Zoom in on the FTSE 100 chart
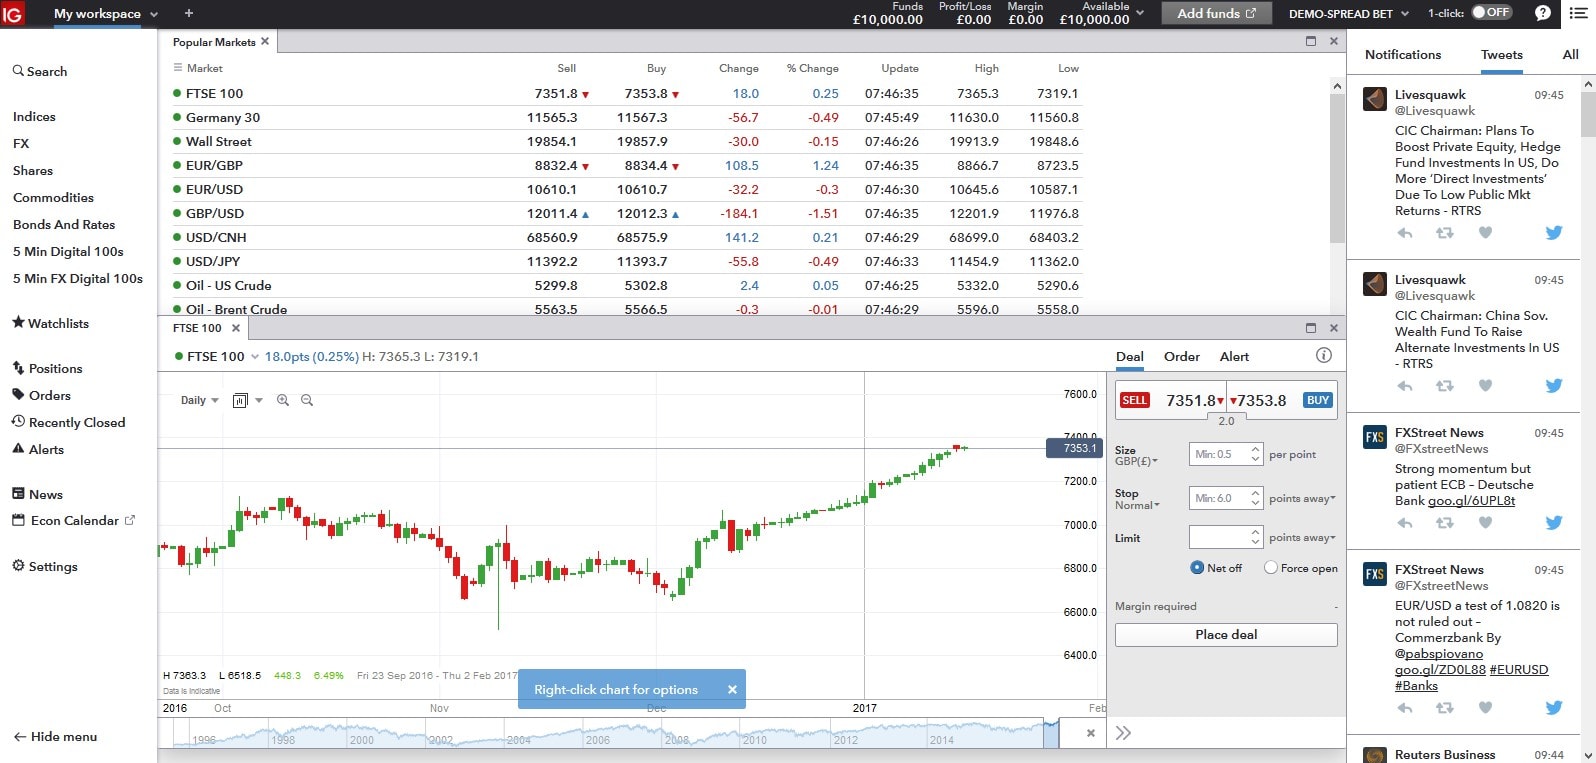This screenshot has height=763, width=1596. pos(283,400)
